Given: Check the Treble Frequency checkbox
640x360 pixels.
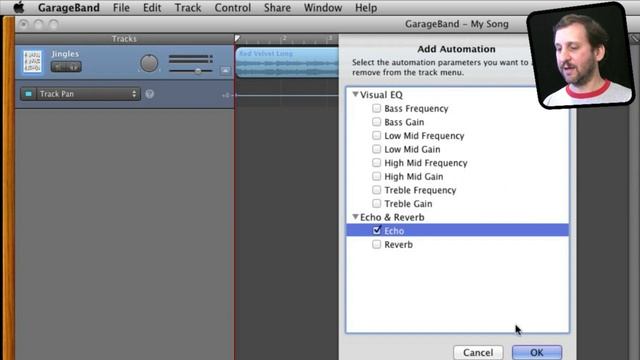Looking at the screenshot, I should click(376, 190).
